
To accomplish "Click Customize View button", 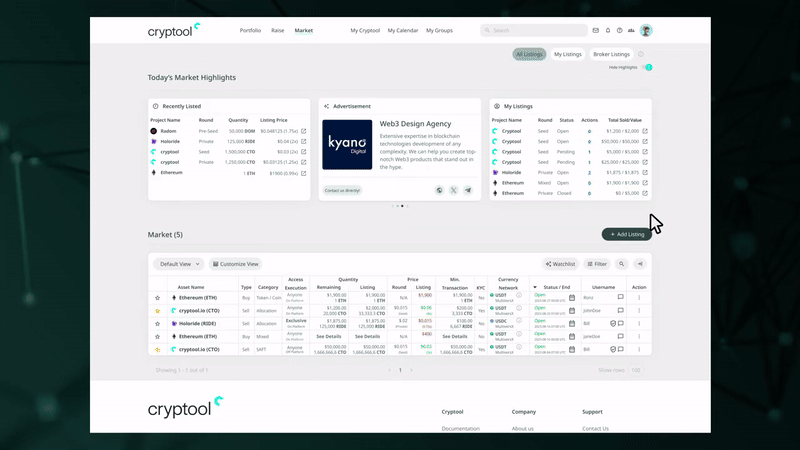I will [236, 264].
